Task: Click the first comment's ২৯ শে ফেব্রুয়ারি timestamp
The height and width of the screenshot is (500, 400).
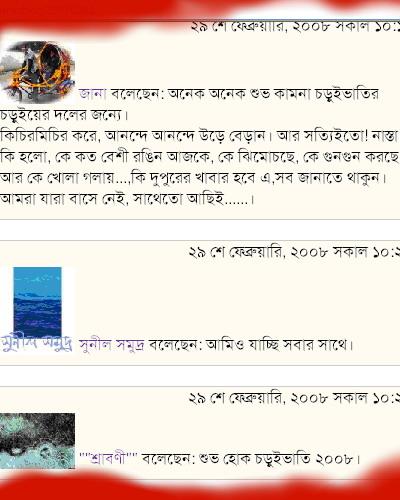Action: (295, 27)
